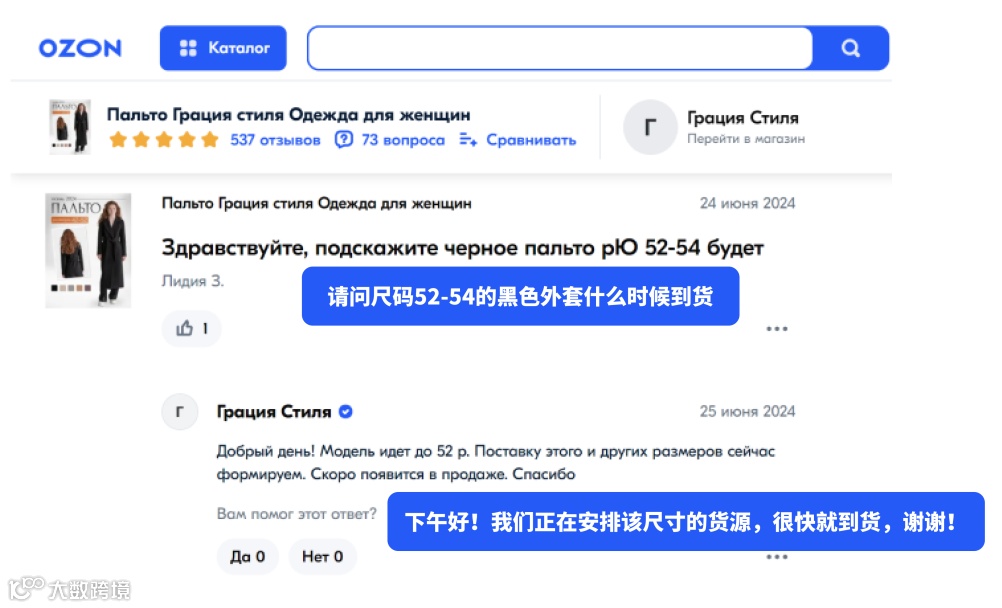The height and width of the screenshot is (608, 1002).
Task: Like the question with thumbs-up
Action: [x=192, y=329]
